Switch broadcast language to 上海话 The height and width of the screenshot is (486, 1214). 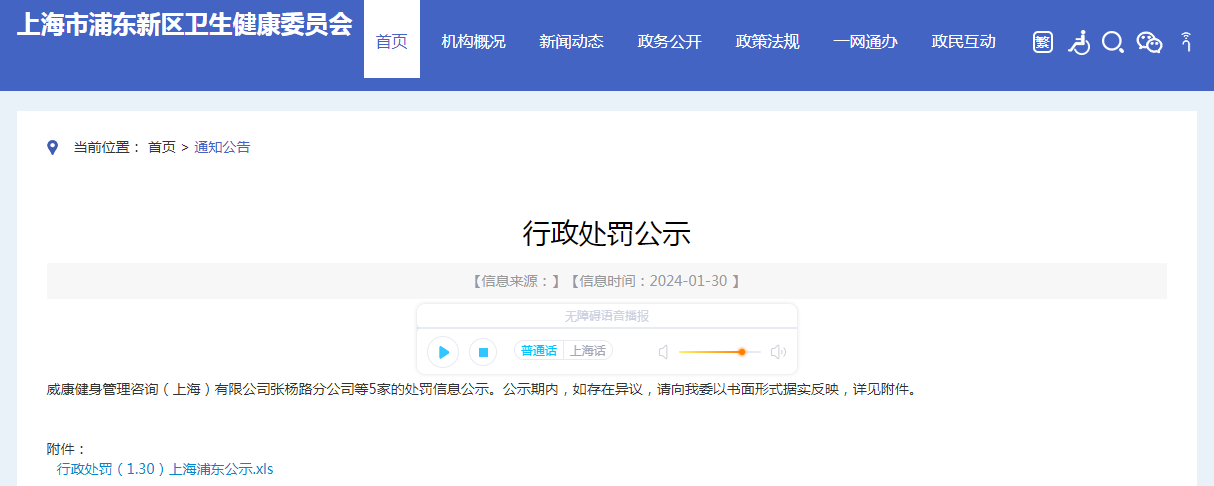588,351
